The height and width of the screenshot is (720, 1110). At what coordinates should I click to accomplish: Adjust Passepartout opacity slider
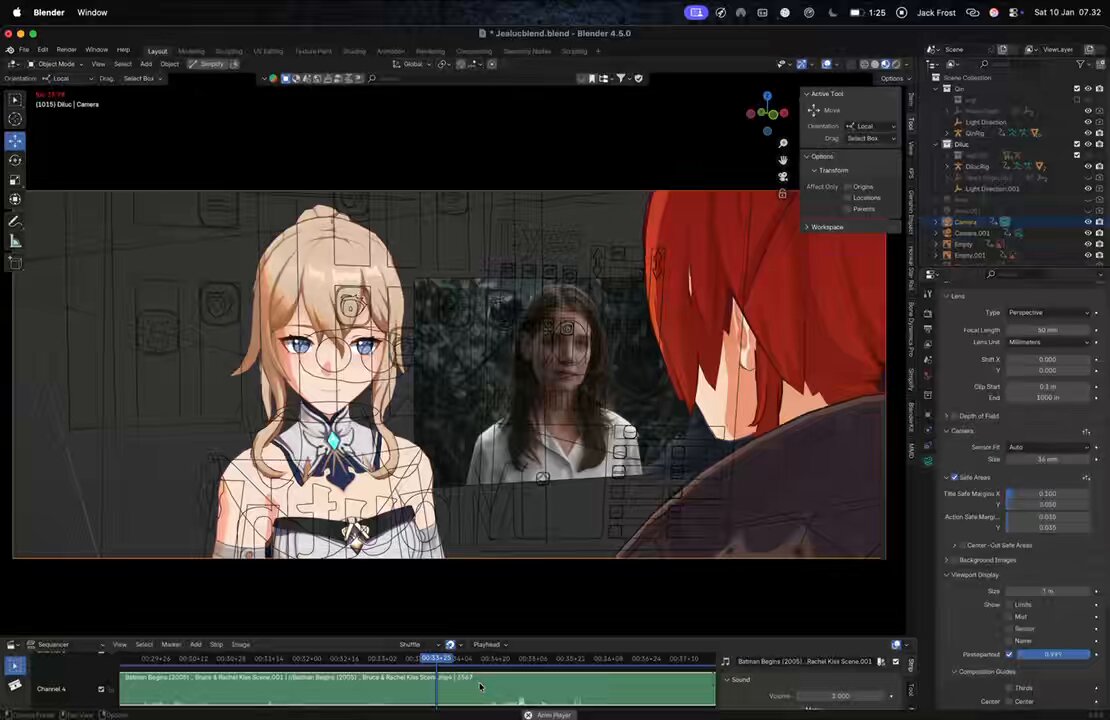(x=1053, y=654)
